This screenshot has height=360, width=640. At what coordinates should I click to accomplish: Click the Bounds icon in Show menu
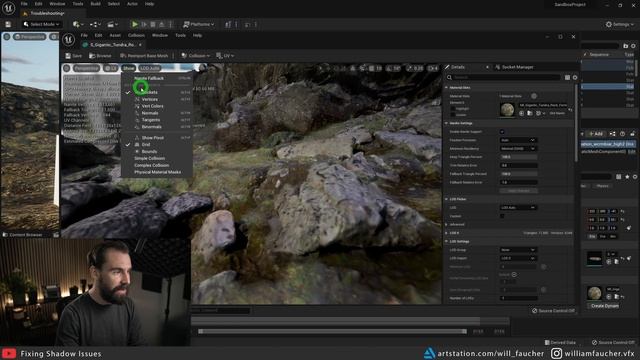[x=137, y=151]
